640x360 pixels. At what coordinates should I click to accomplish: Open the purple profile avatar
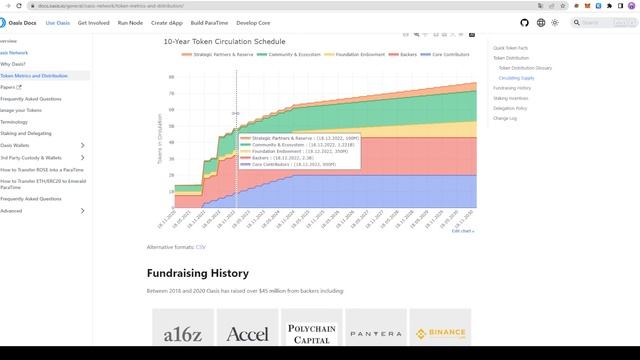point(631,6)
